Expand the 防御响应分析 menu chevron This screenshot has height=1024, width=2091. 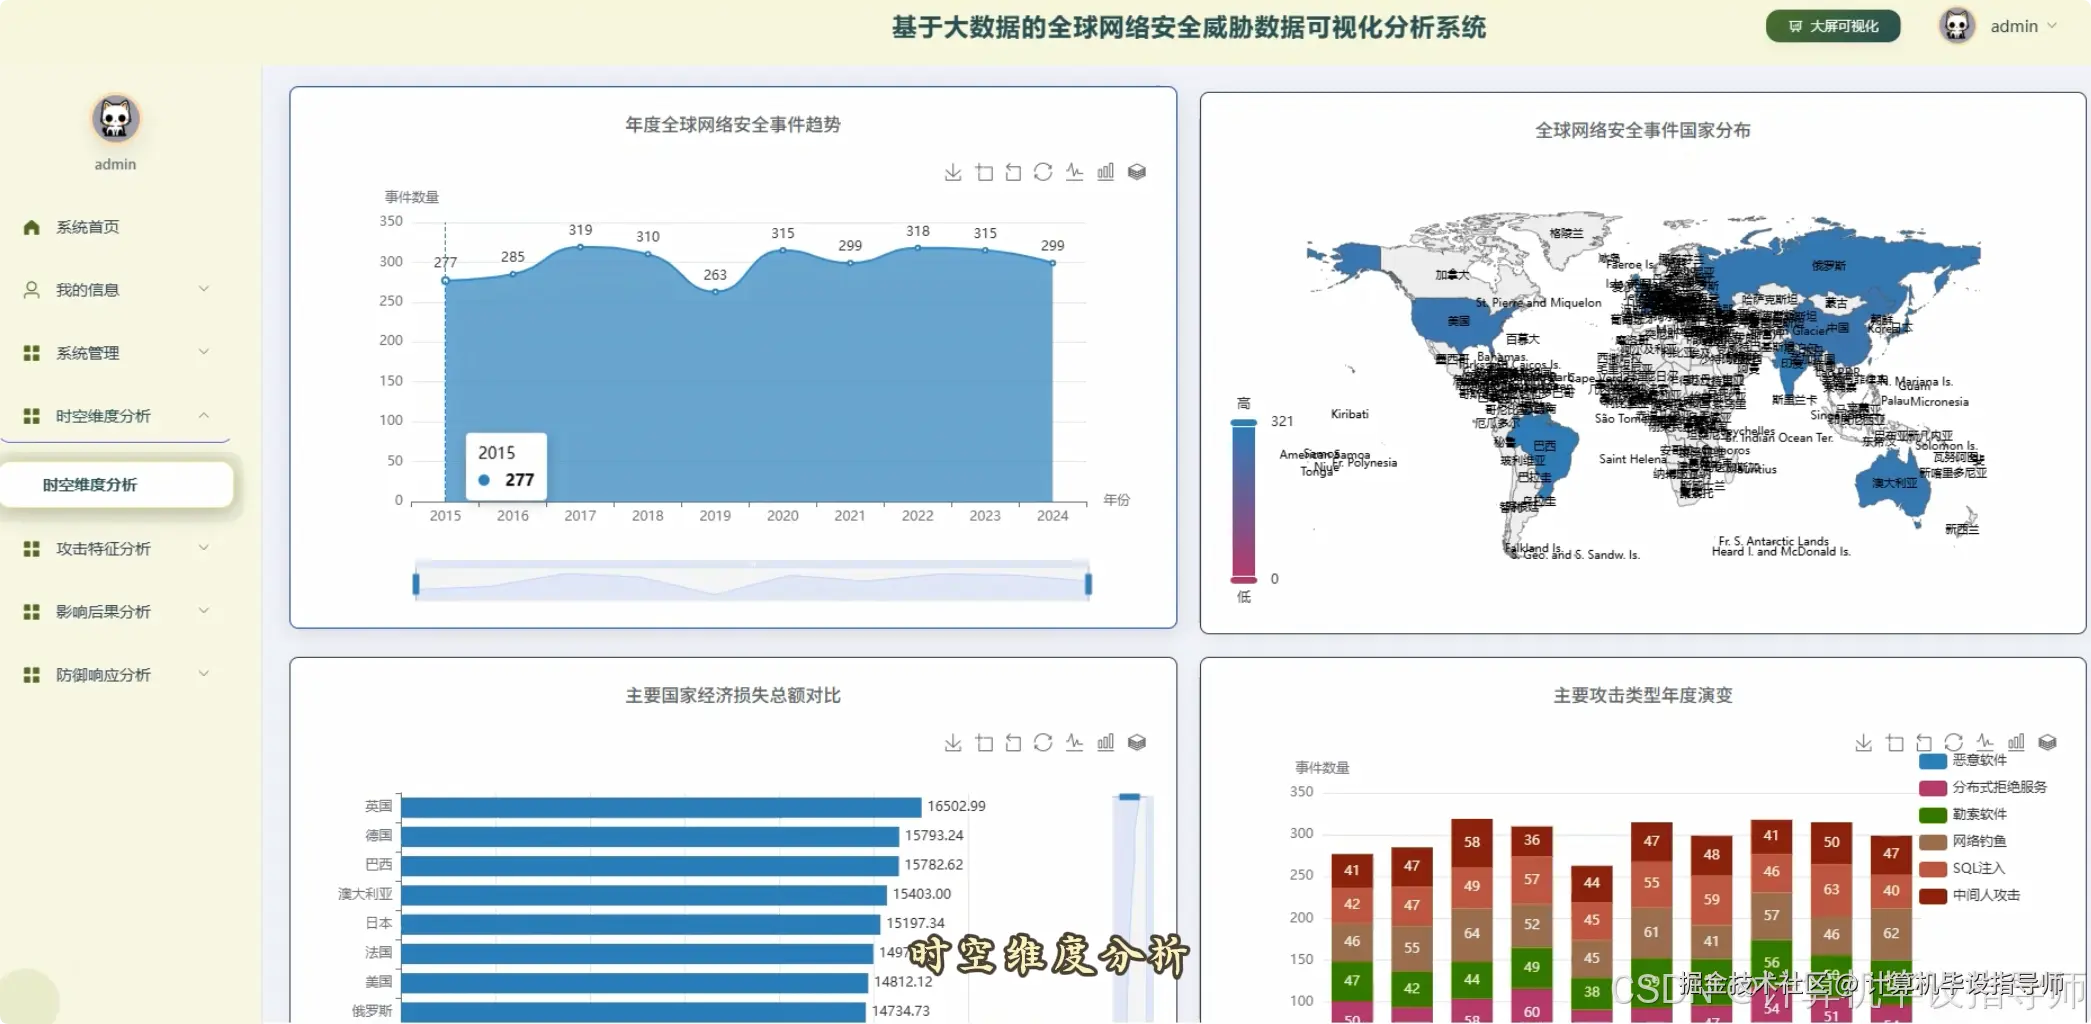(204, 674)
